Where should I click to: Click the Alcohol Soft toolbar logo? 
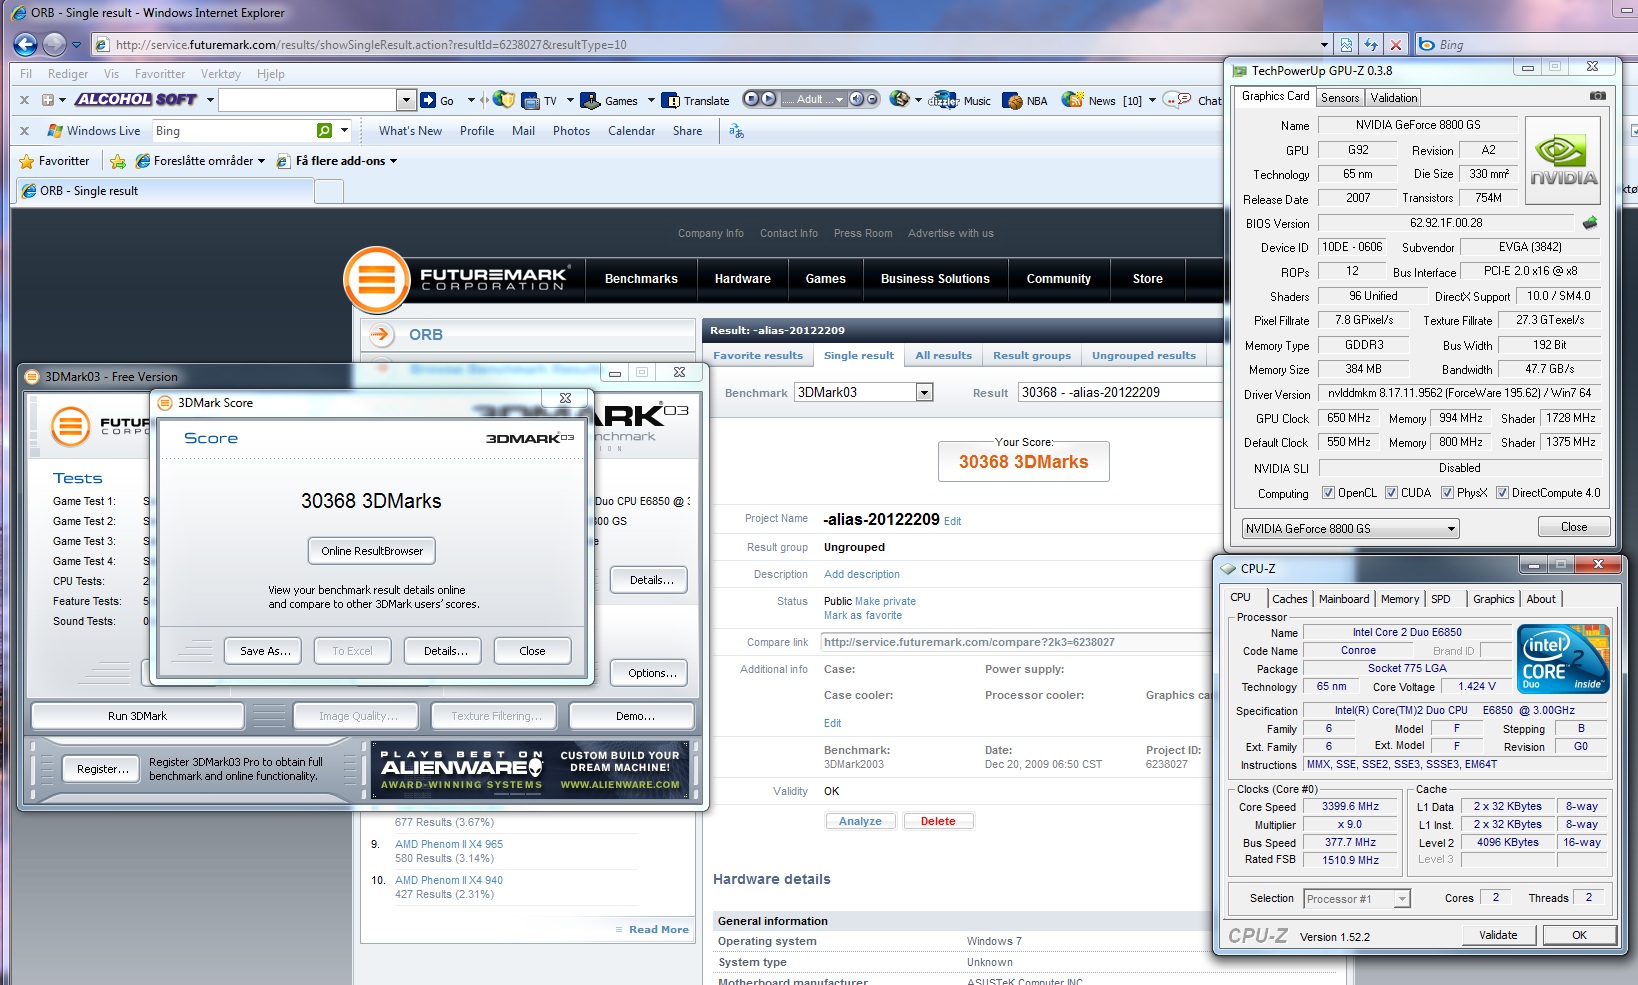click(136, 99)
